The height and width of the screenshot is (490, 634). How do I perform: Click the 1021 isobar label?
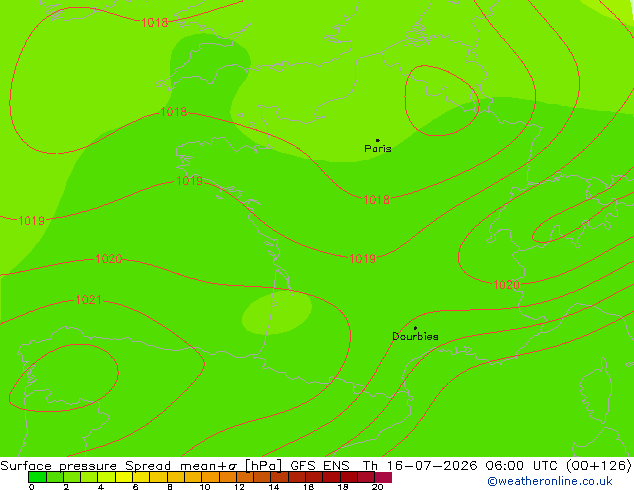point(88,300)
